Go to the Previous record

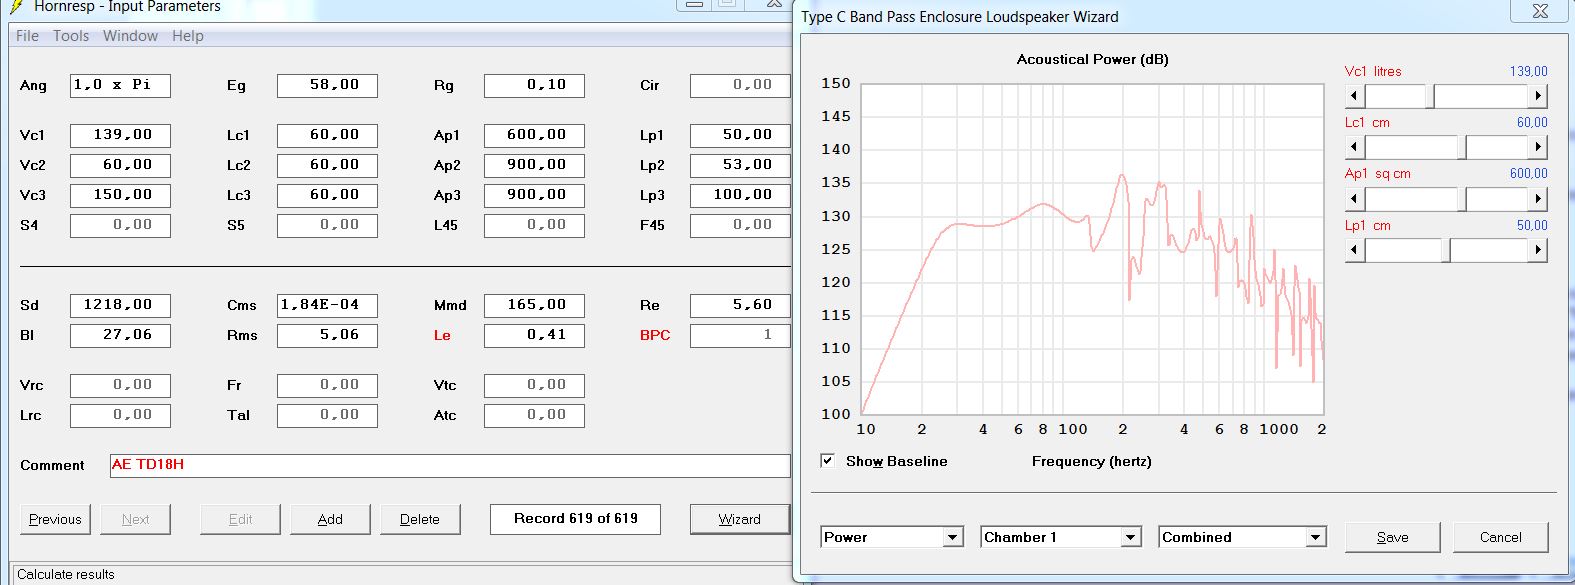[x=55, y=519]
